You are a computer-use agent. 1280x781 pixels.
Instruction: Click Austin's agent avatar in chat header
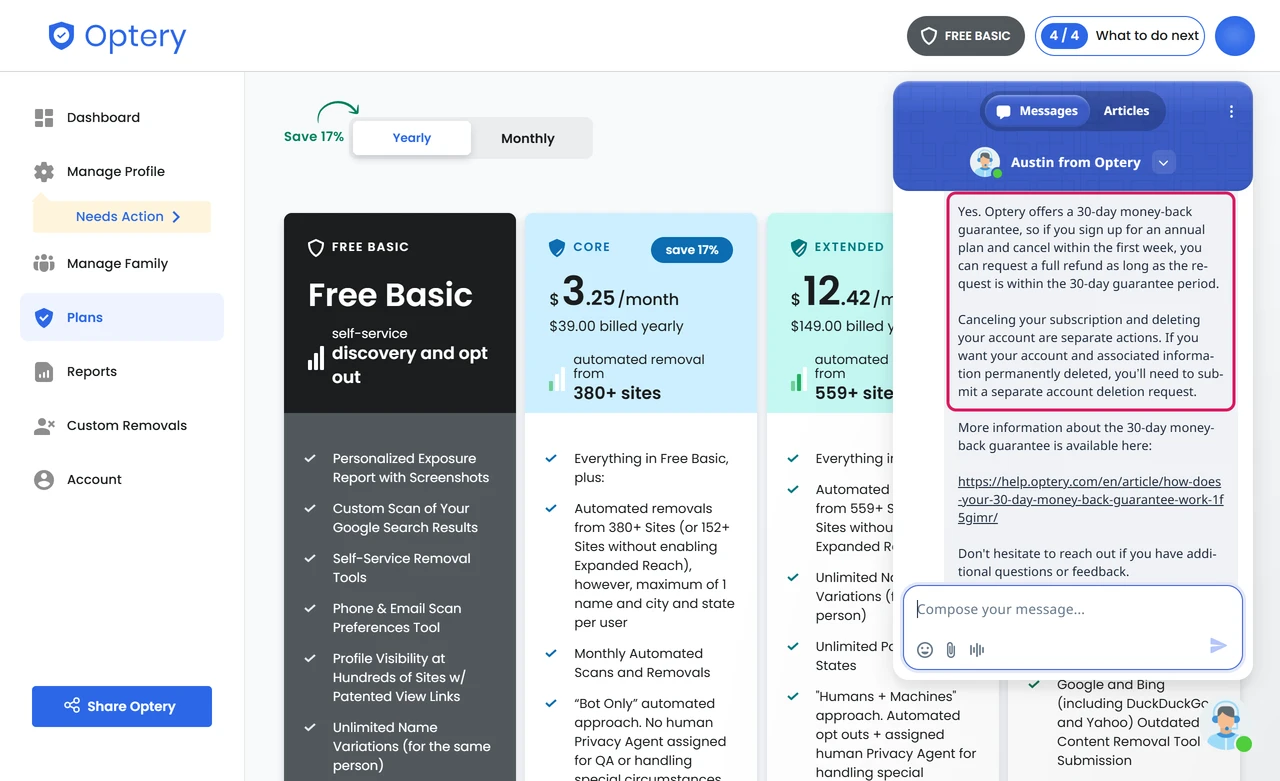tap(985, 162)
